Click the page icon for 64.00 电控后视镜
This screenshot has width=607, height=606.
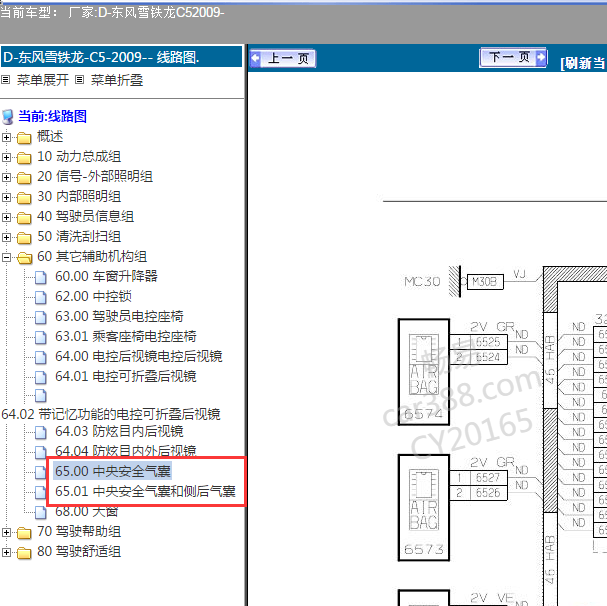tap(41, 357)
